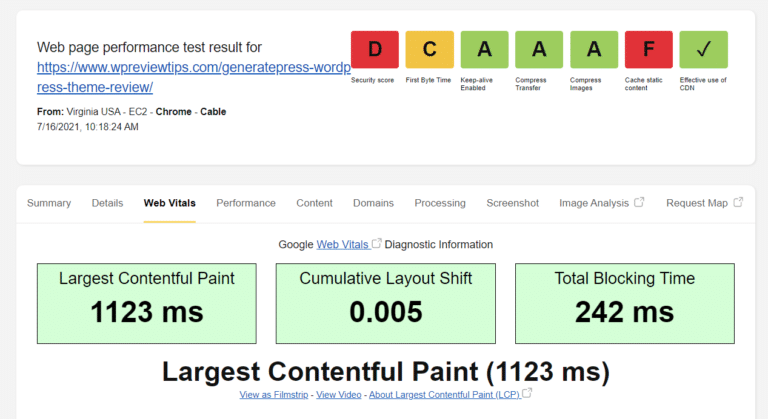Open the Image Analysis external tab
The width and height of the screenshot is (768, 419).
tap(601, 203)
